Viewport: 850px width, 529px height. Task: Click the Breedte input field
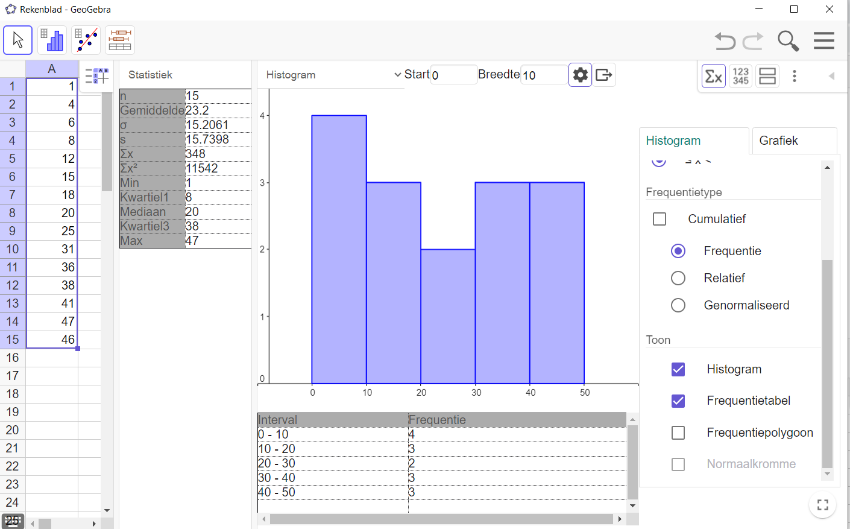point(543,75)
